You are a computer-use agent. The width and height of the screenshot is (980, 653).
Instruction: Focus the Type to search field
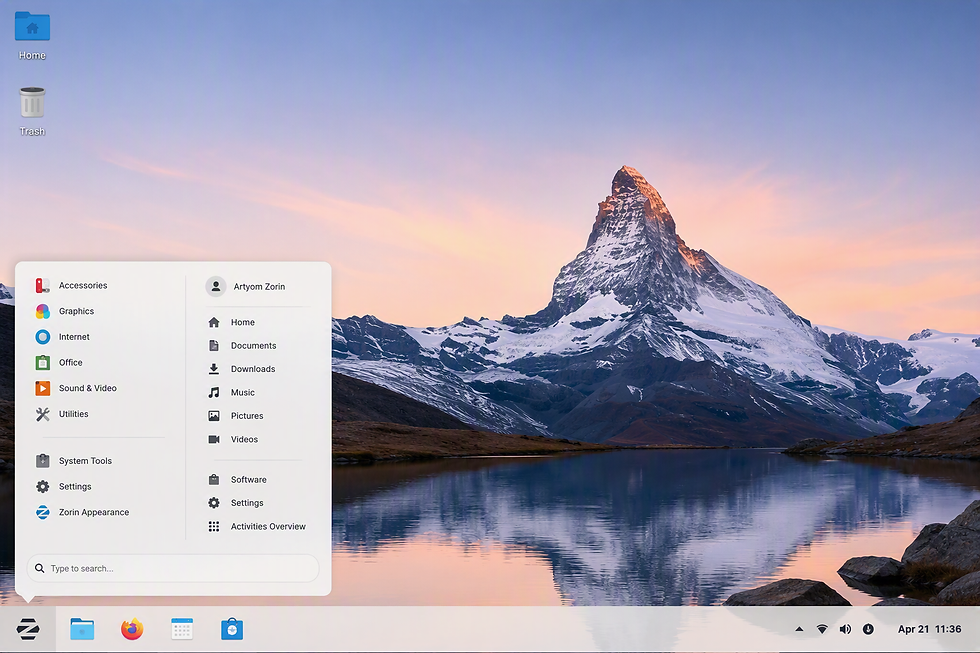(173, 569)
